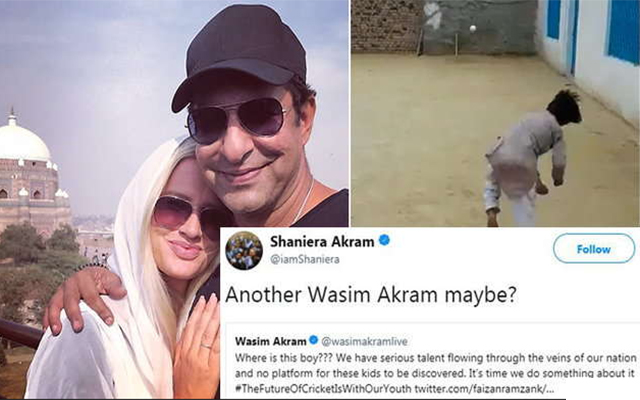The image size is (640, 400).
Task: Open the quoted tweet body text
Action: (x=436, y=373)
